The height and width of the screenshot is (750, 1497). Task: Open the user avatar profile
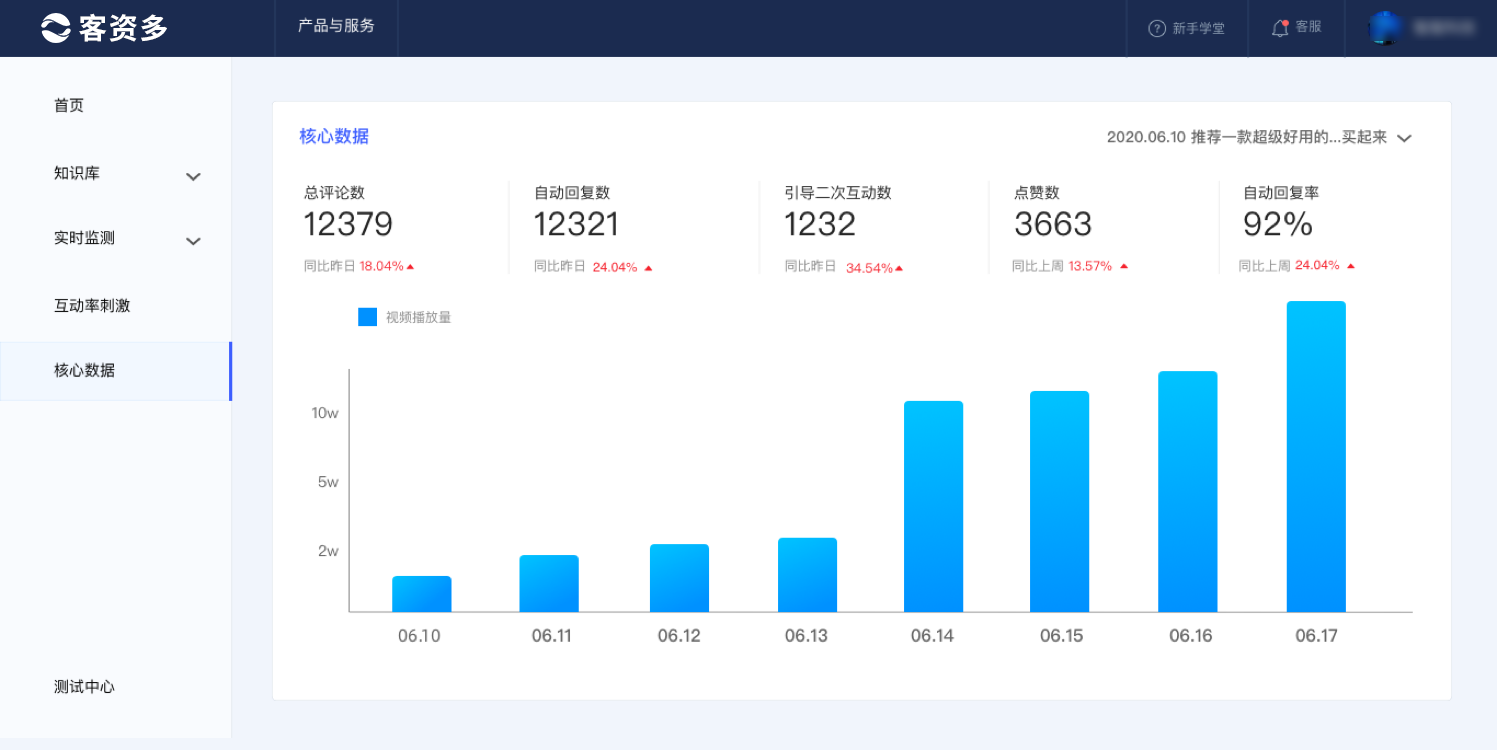pos(1385,28)
